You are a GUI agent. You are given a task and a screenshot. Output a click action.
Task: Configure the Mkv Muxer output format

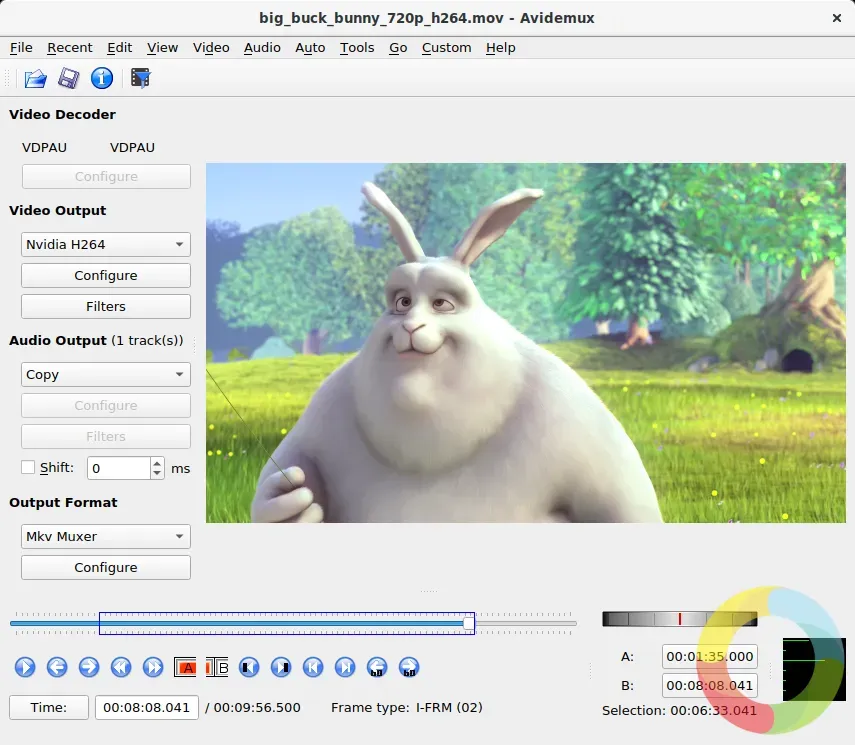point(106,568)
